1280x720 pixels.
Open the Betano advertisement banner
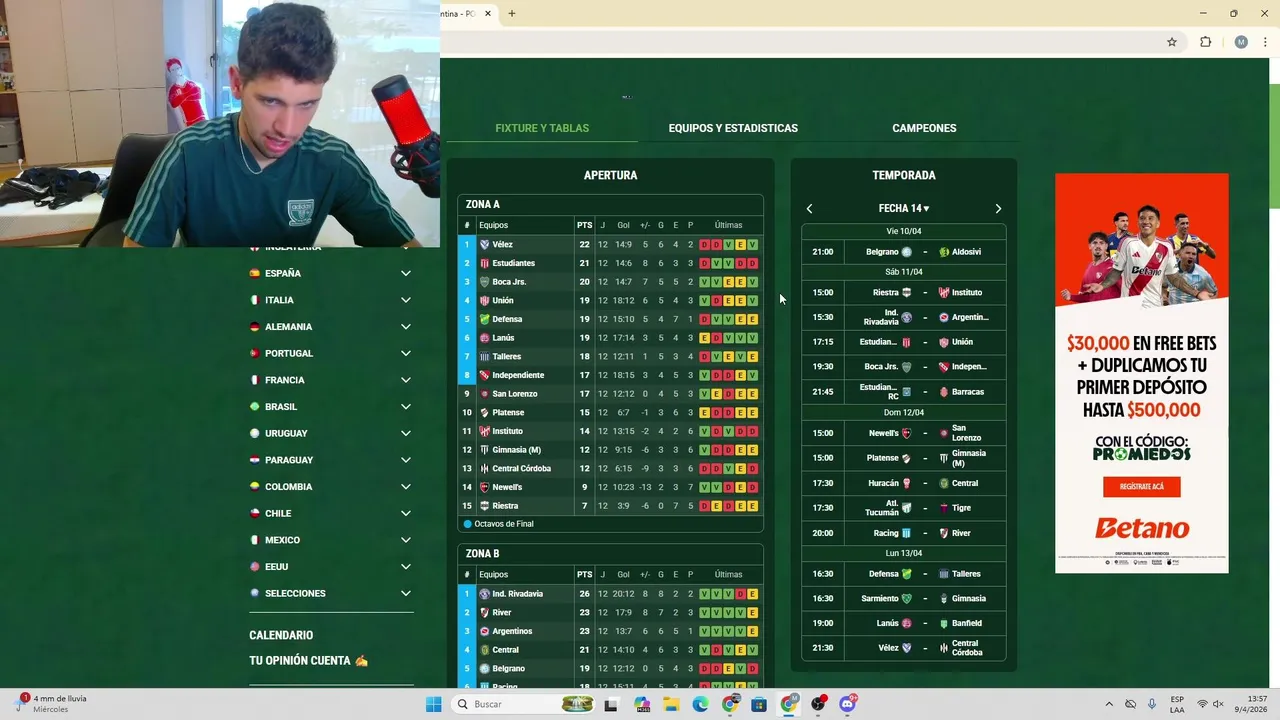point(1142,373)
